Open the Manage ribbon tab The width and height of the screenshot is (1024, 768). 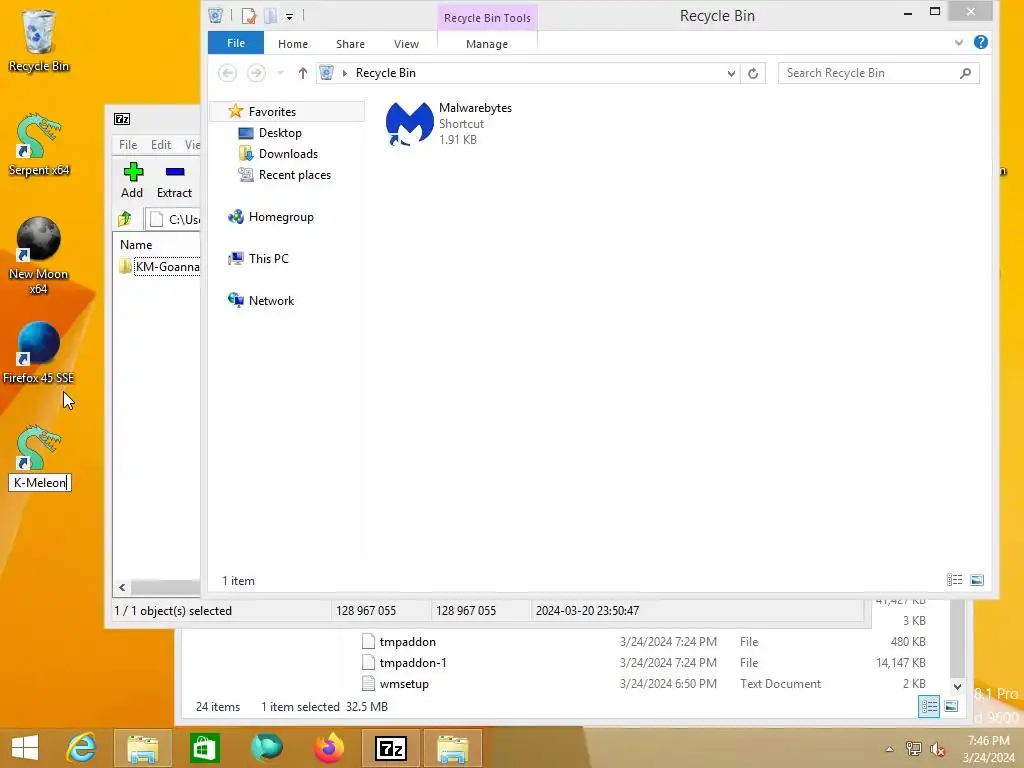coord(487,44)
